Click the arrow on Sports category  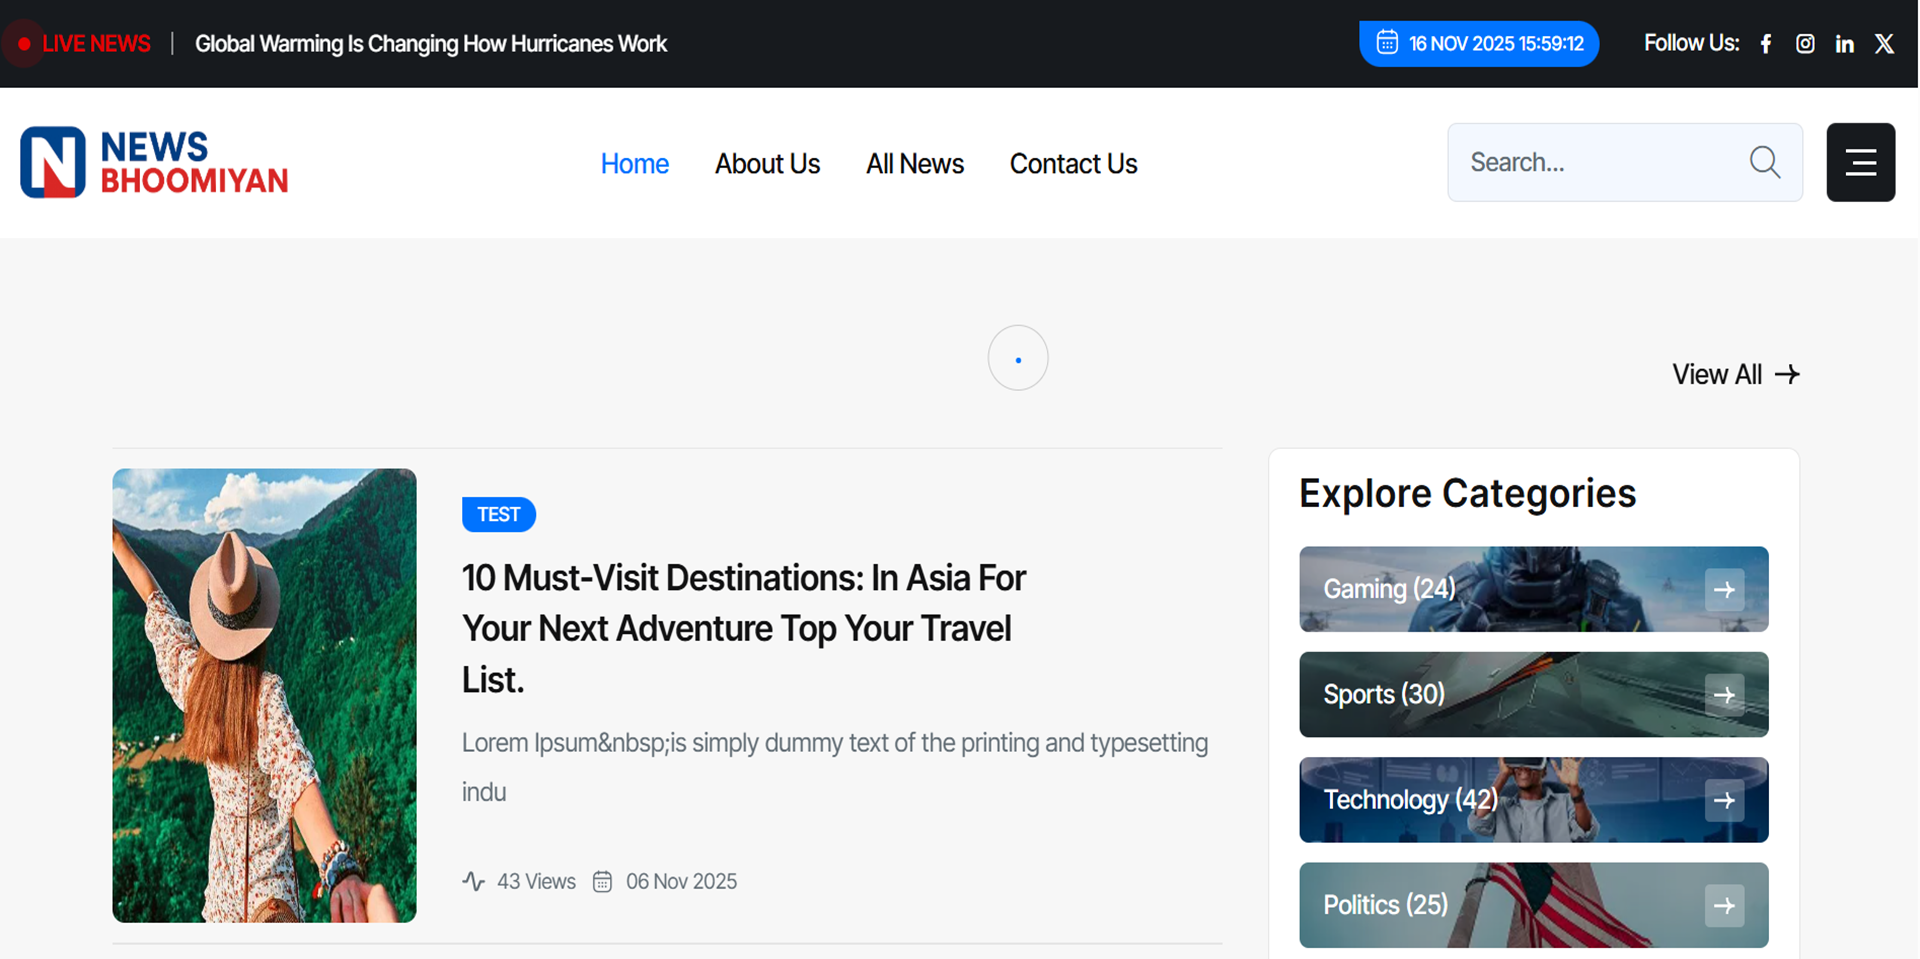(1724, 695)
